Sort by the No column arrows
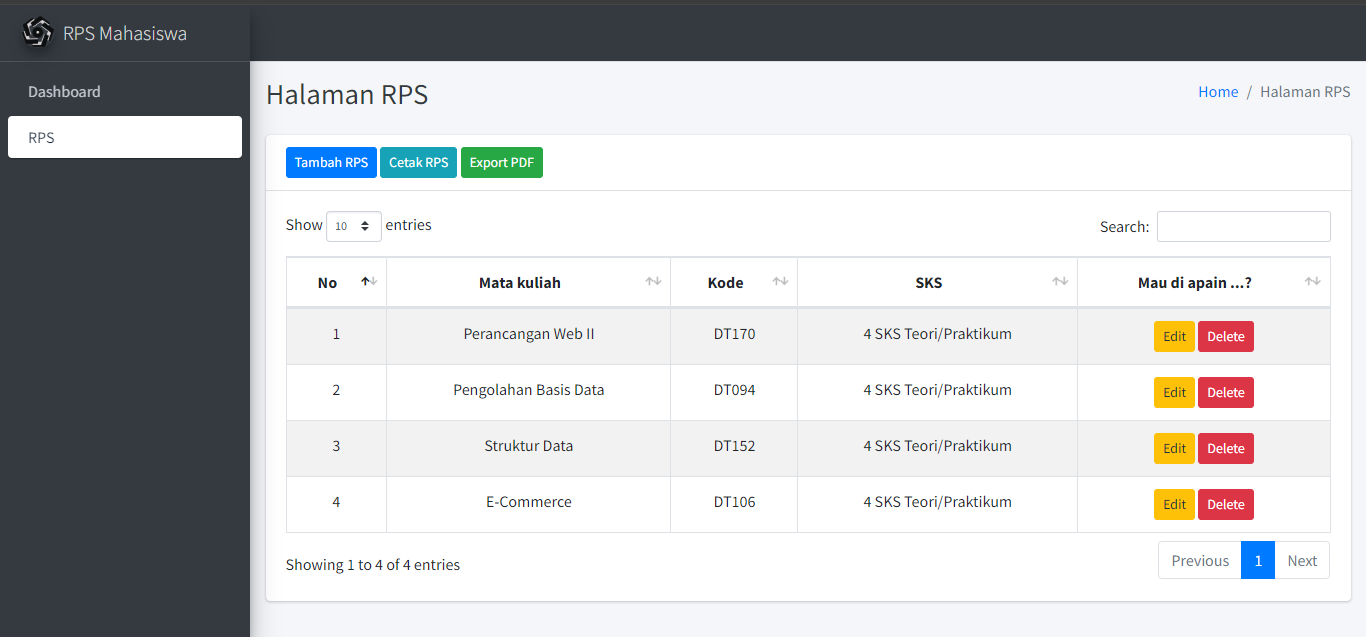This screenshot has height=637, width=1366. (369, 282)
